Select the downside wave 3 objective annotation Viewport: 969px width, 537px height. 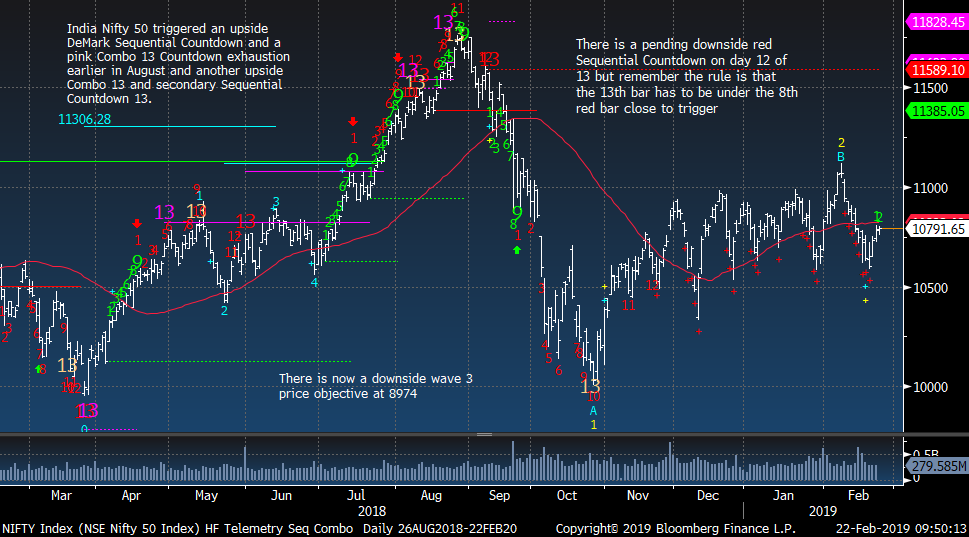376,386
